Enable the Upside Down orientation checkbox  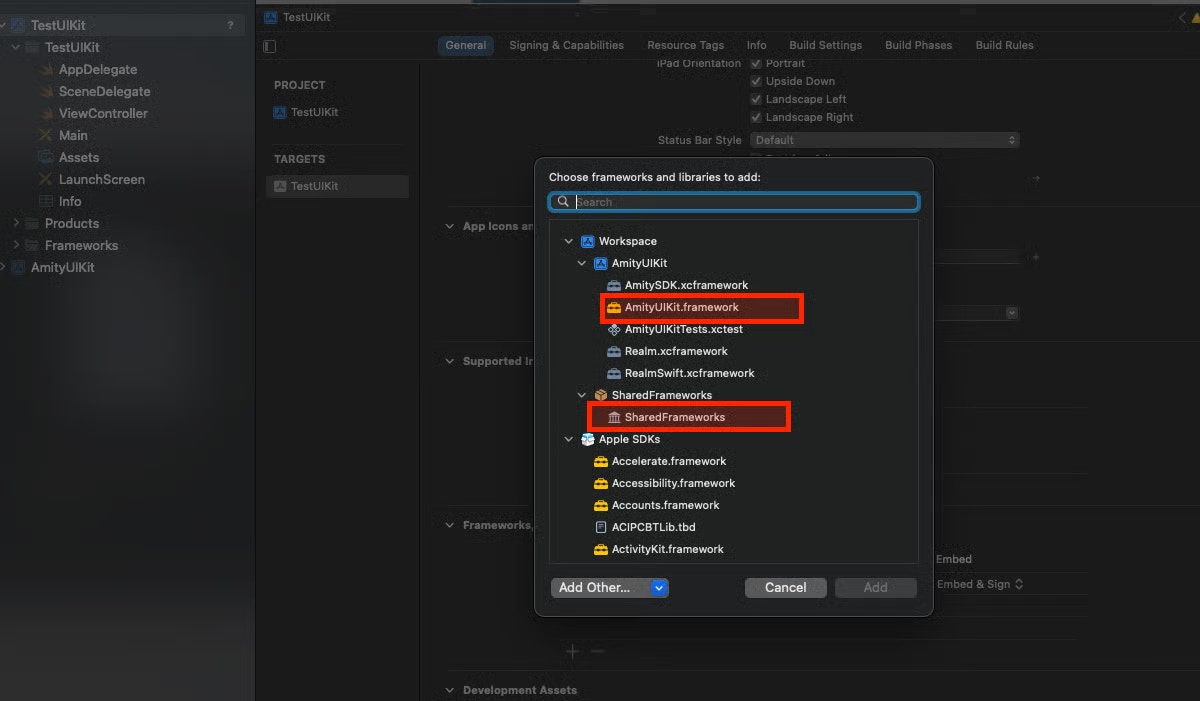tap(757, 81)
